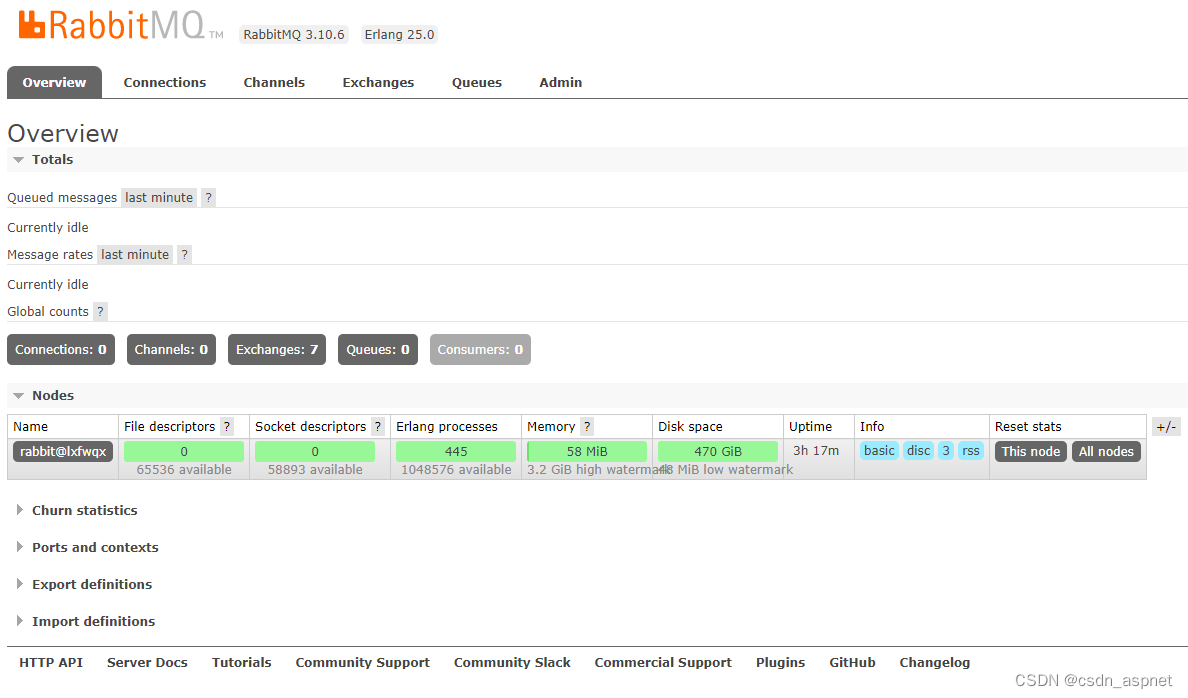Screen dimensions: 1188x698
Task: Open Queued messages last minute range selector
Action: (x=159, y=198)
